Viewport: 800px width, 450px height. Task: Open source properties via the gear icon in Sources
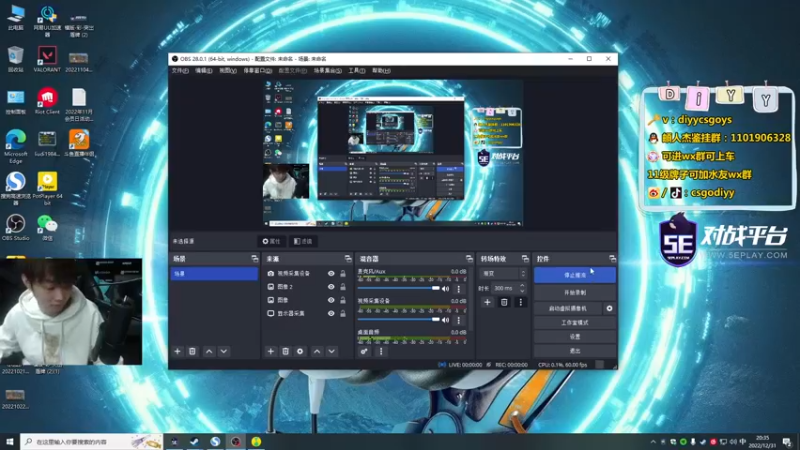(x=300, y=351)
